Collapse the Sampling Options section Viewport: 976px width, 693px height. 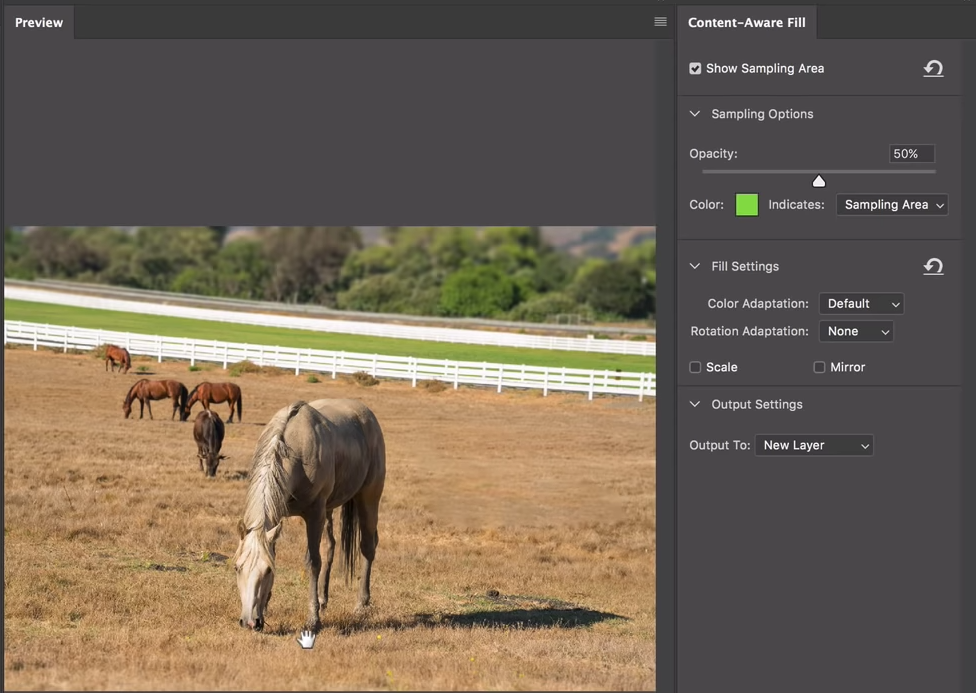pyautogui.click(x=695, y=114)
